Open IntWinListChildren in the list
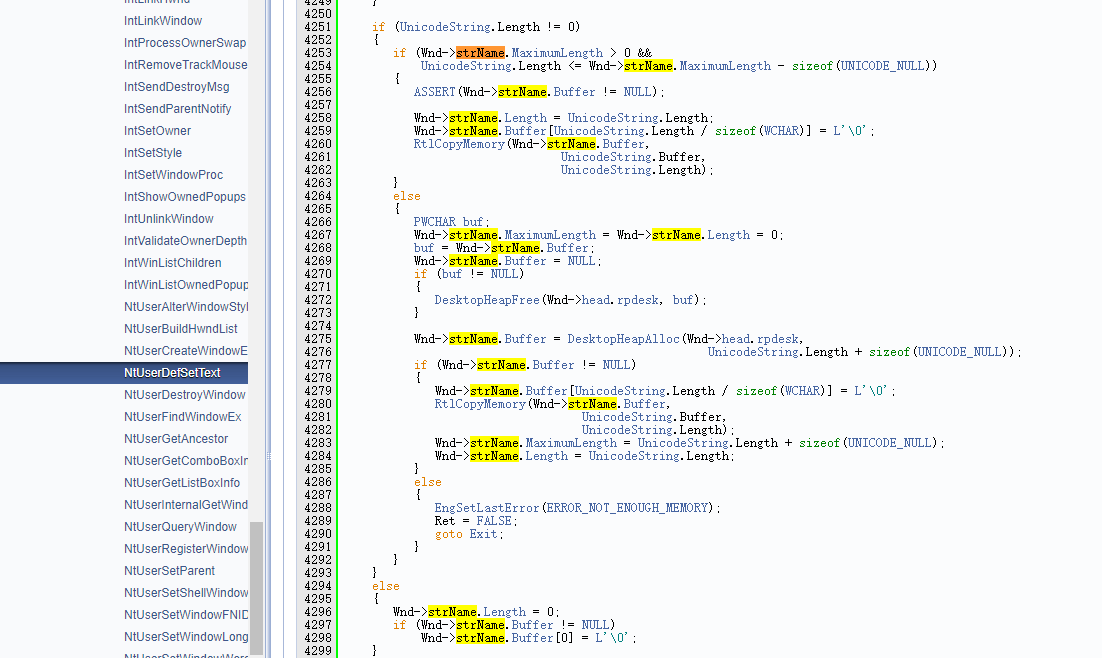The width and height of the screenshot is (1102, 658). (173, 263)
